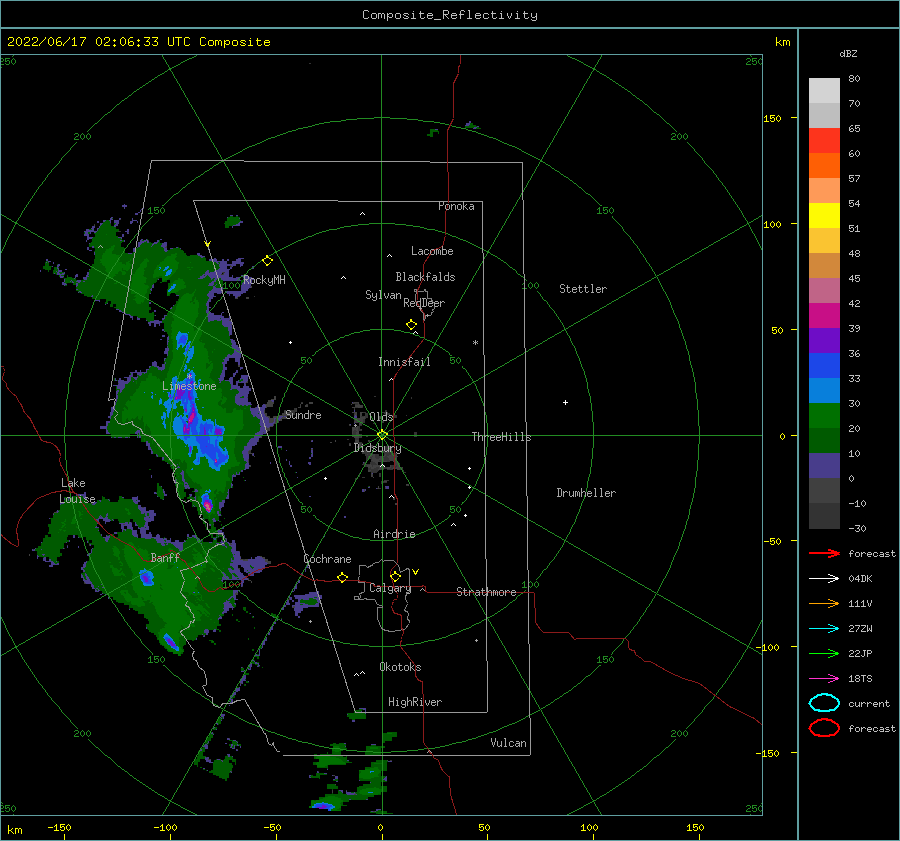Screen dimensions: 900x841
Task: Click the Ponoka town label
Action: click(456, 206)
